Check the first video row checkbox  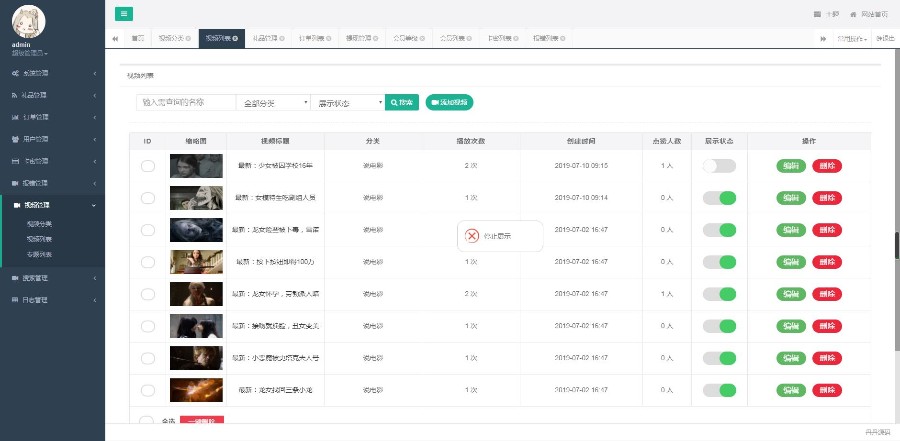coord(148,166)
